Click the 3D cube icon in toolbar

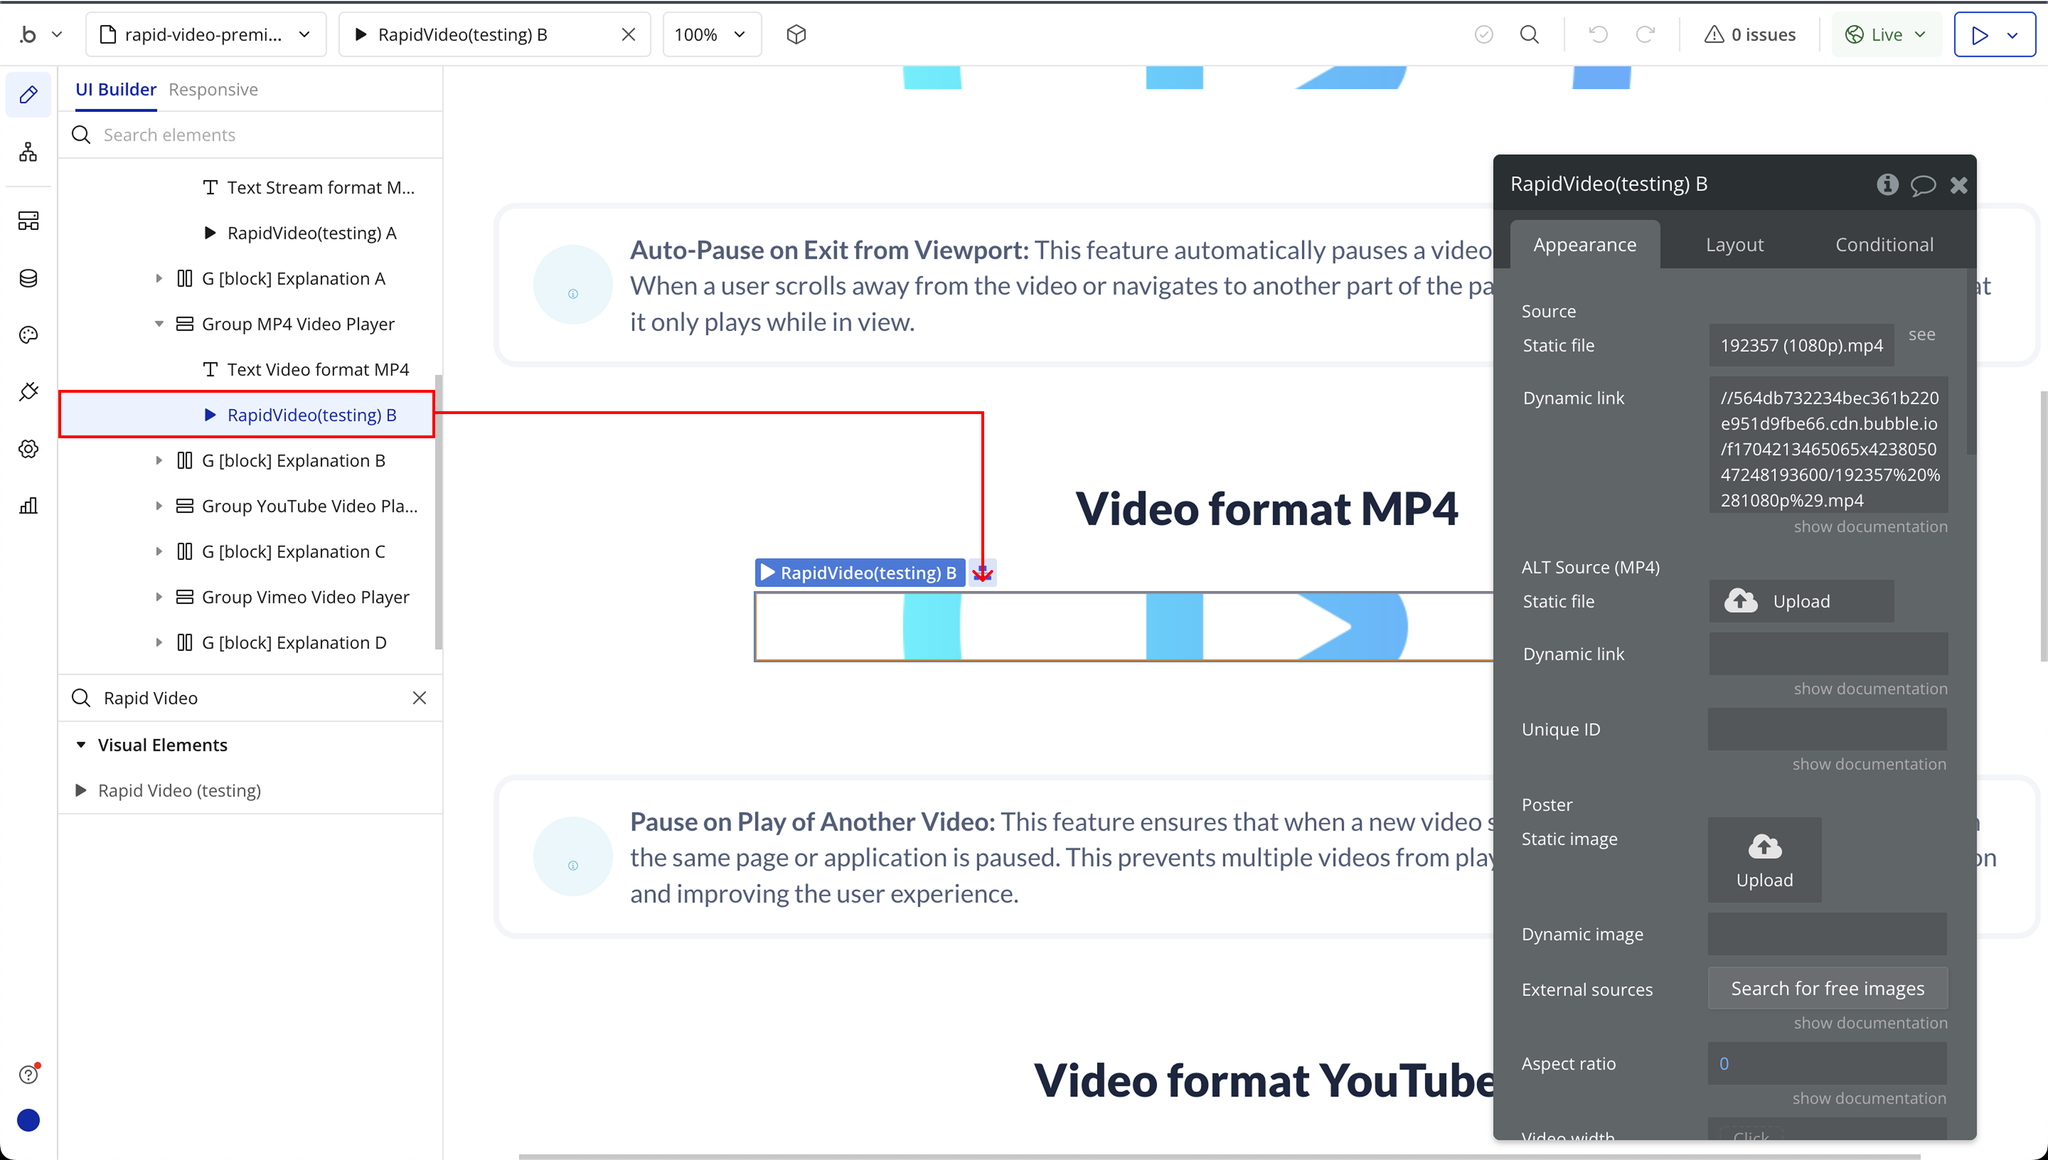pos(796,35)
